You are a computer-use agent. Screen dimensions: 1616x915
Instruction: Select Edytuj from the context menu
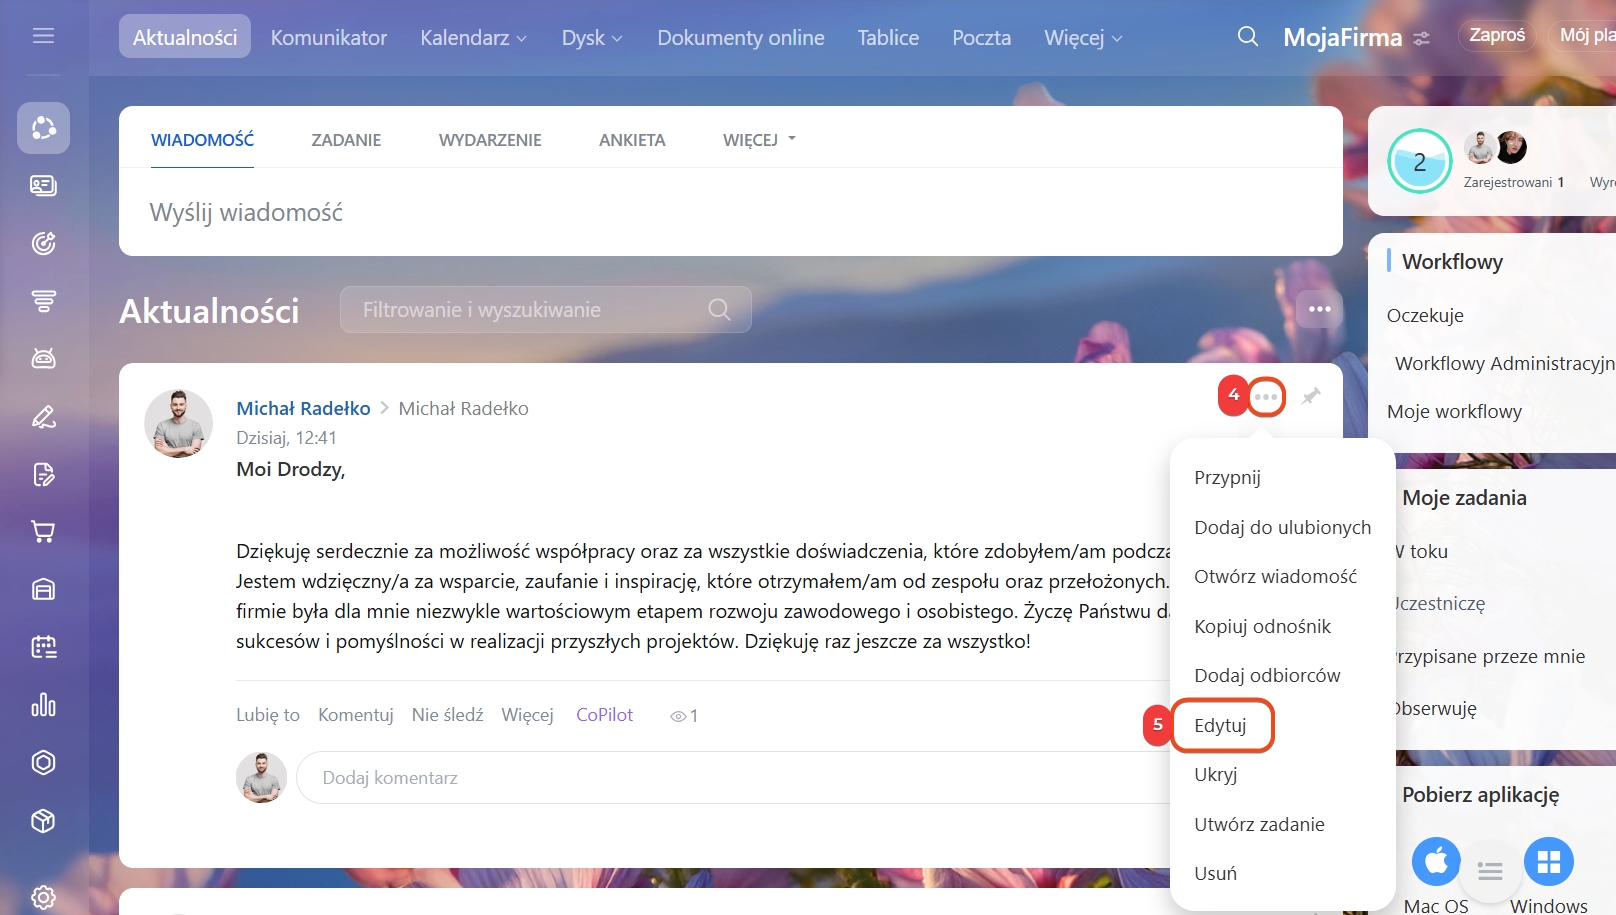tap(1220, 725)
